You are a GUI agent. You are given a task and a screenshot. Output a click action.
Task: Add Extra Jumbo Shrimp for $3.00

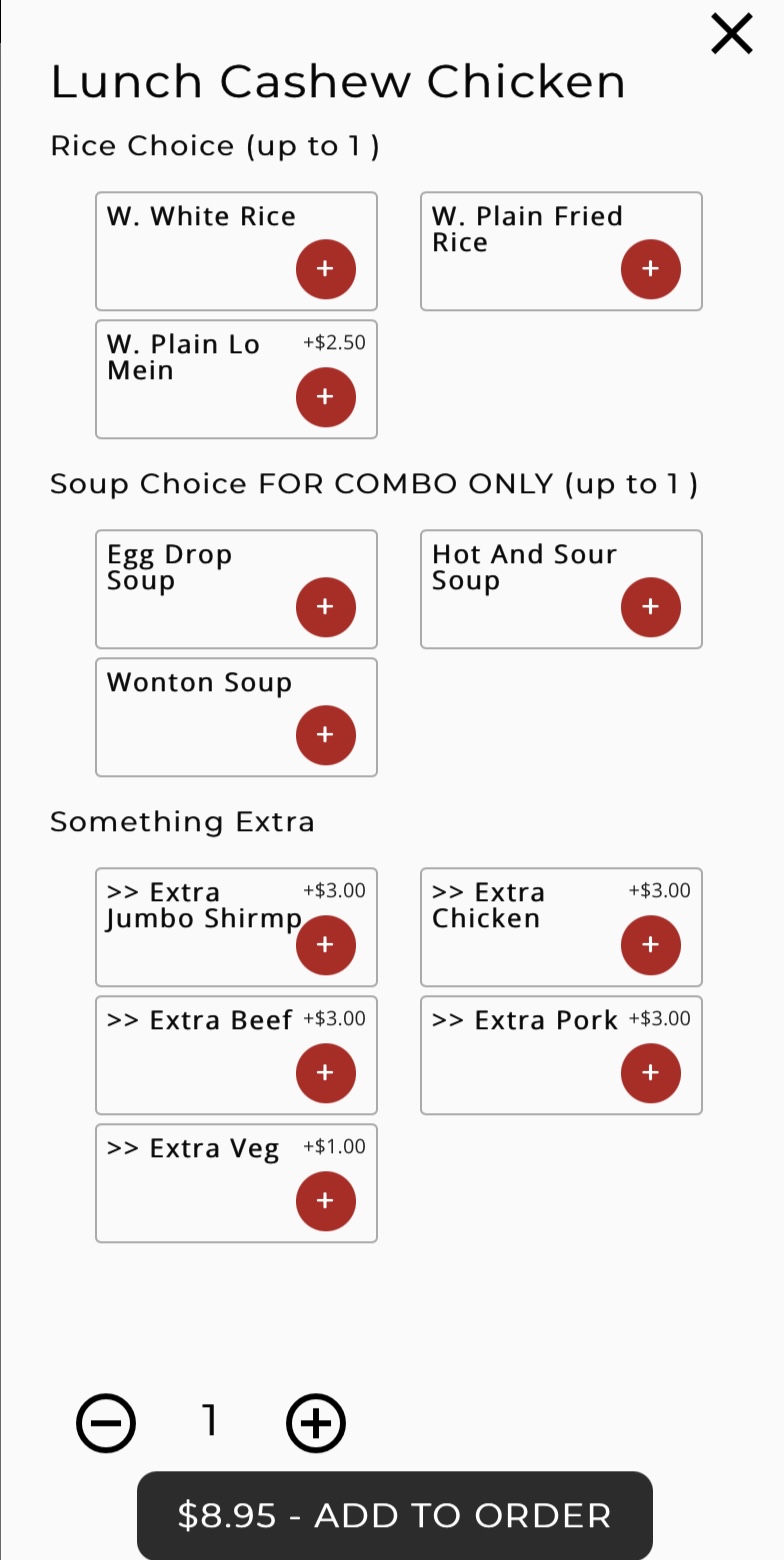(325, 945)
